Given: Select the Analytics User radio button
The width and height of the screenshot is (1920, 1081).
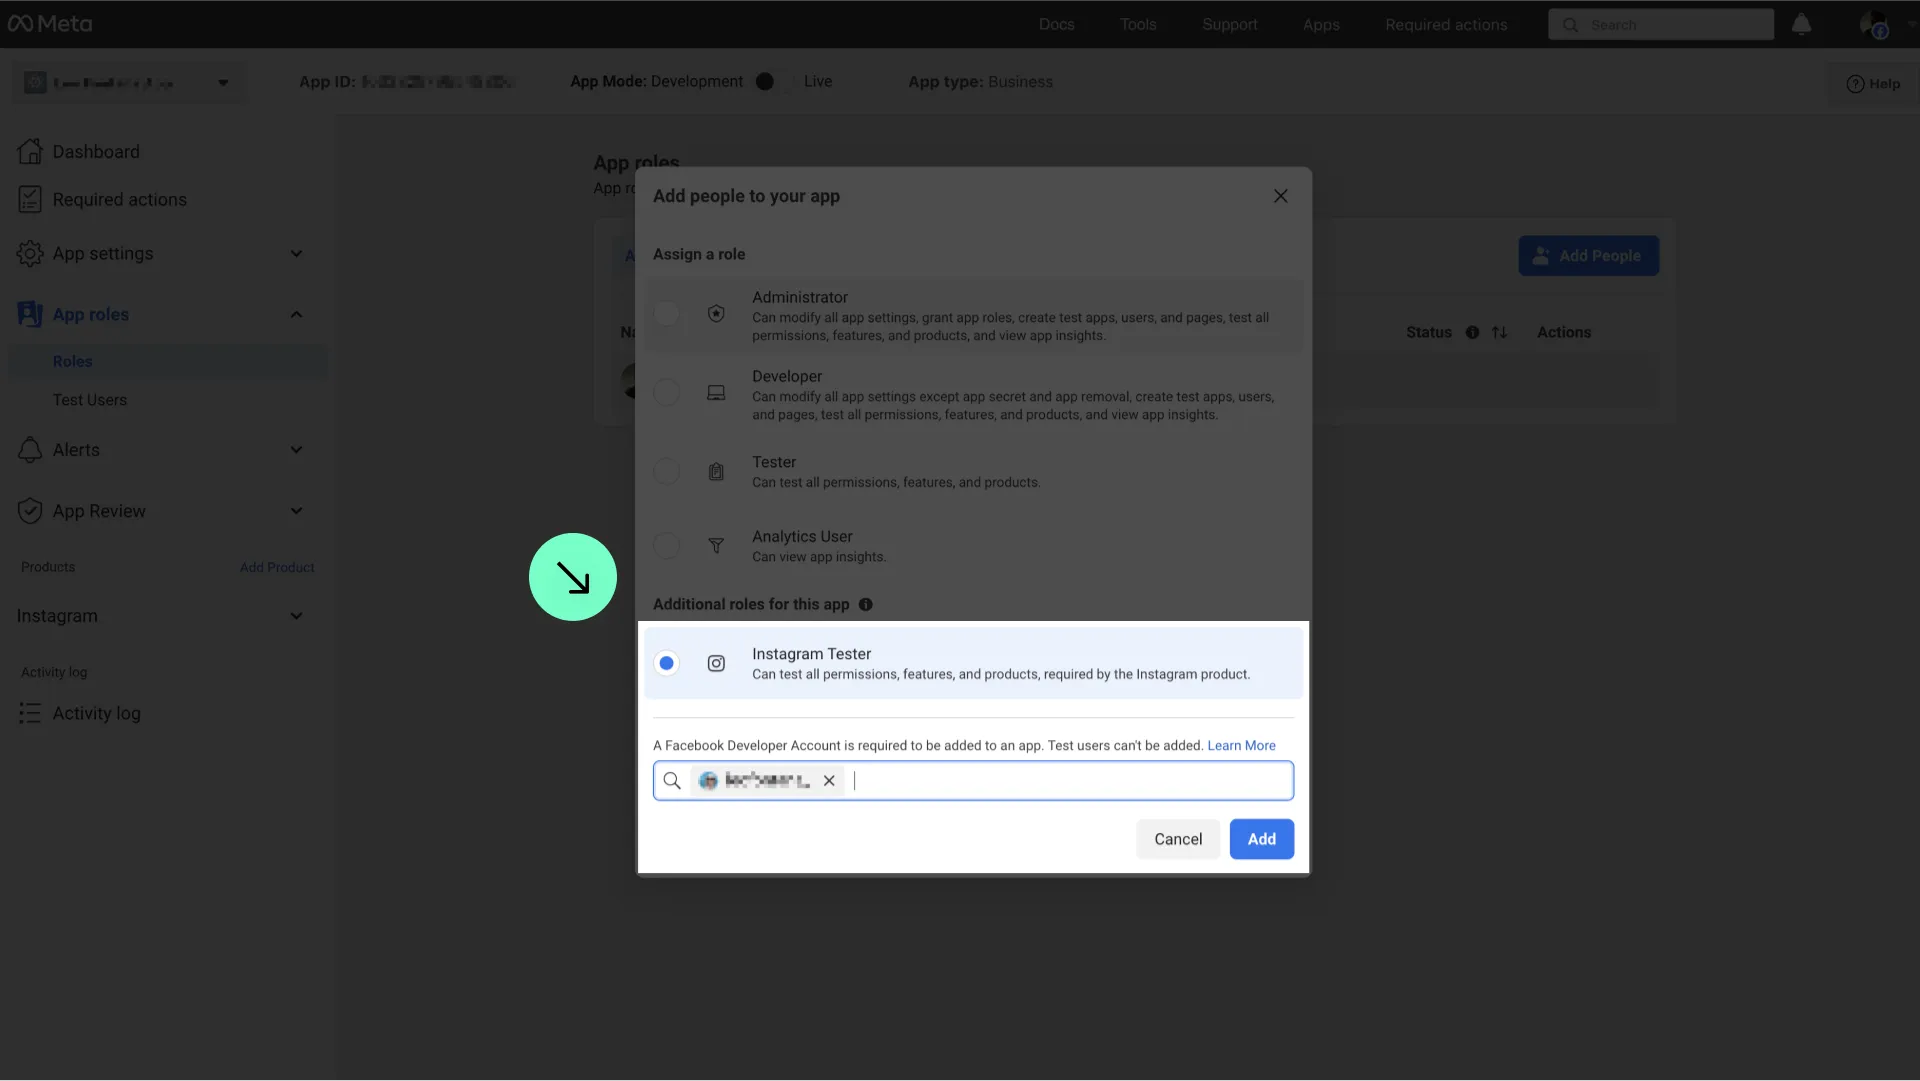Looking at the screenshot, I should 666,545.
